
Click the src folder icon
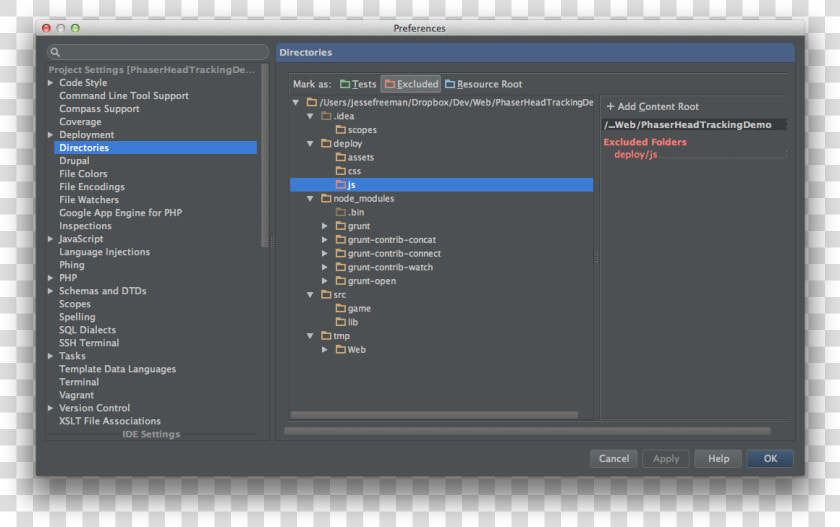click(x=326, y=295)
